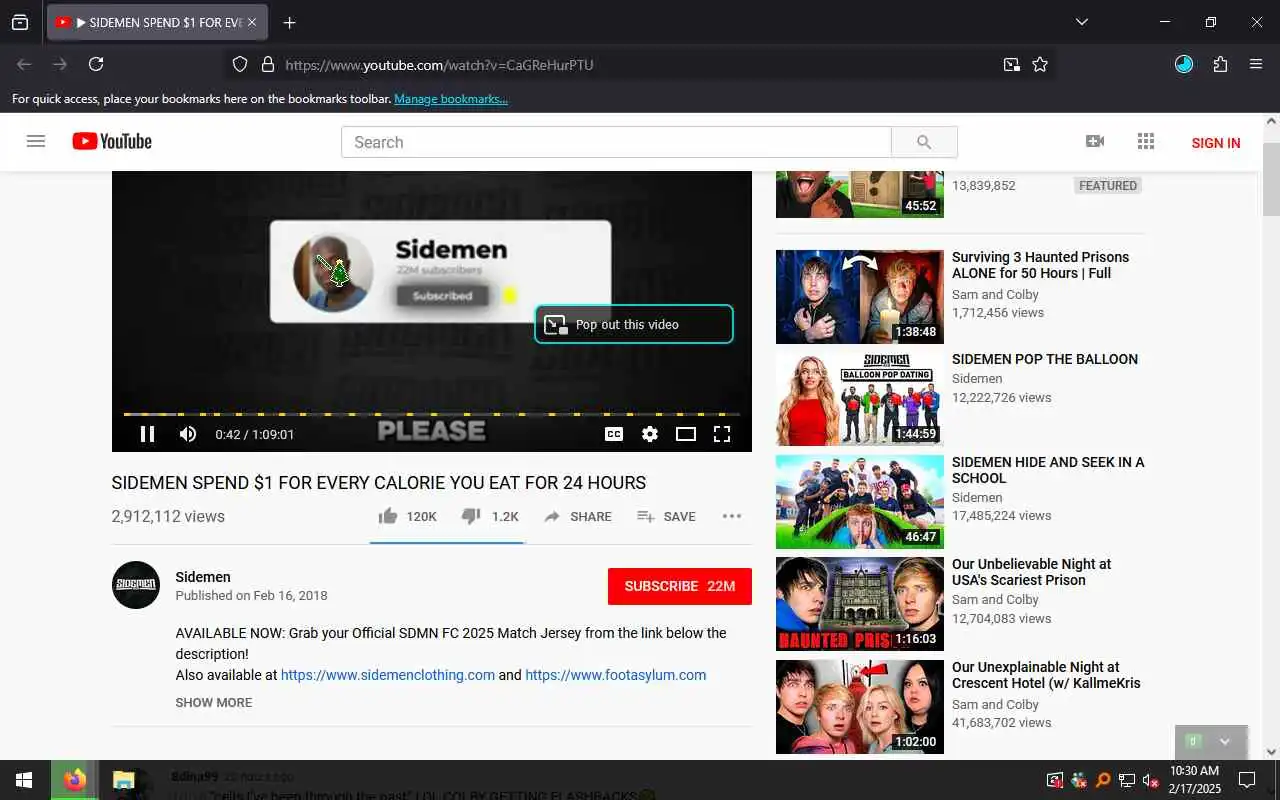This screenshot has height=800, width=1280.
Task: Open Surviving 3 Haunted Prisons thumbnail
Action: [860, 297]
